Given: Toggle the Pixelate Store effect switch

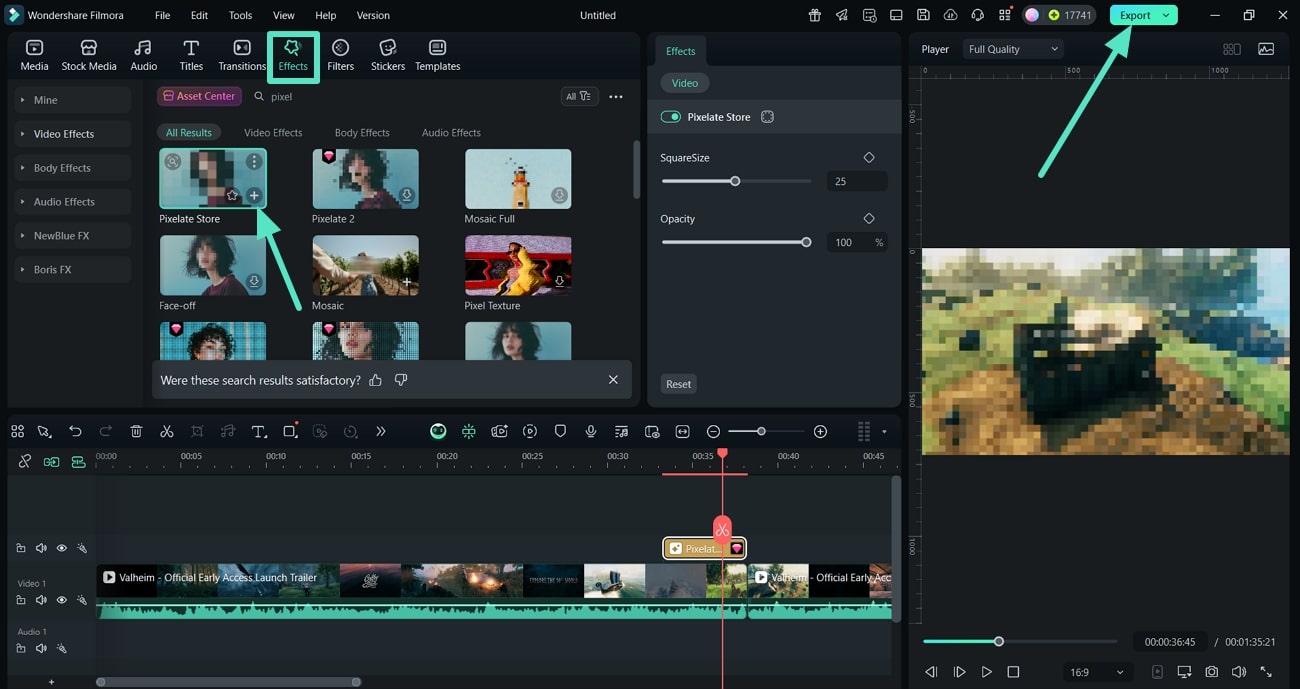Looking at the screenshot, I should [670, 117].
